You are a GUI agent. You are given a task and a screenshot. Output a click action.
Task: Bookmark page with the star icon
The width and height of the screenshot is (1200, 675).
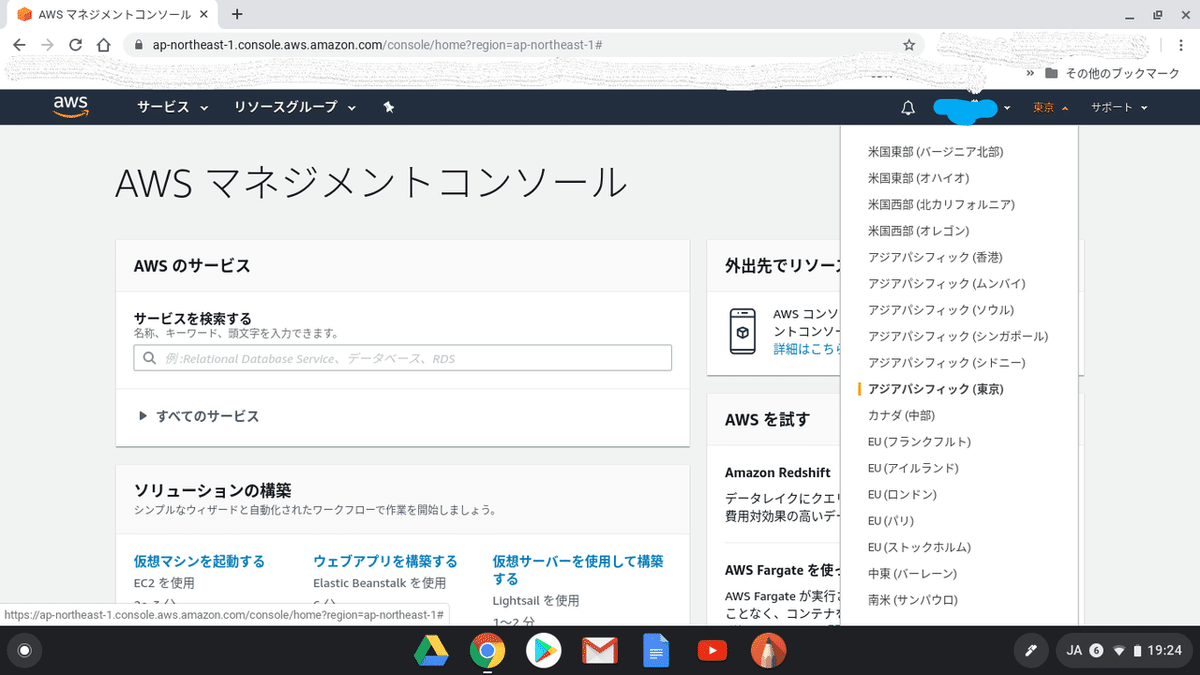(908, 45)
